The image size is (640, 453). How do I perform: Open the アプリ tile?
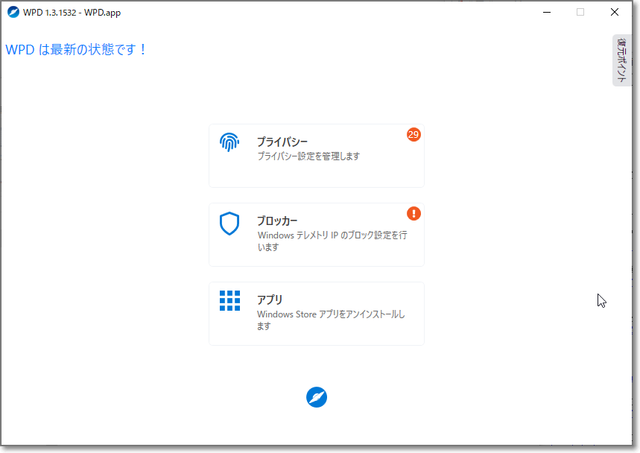point(316,313)
